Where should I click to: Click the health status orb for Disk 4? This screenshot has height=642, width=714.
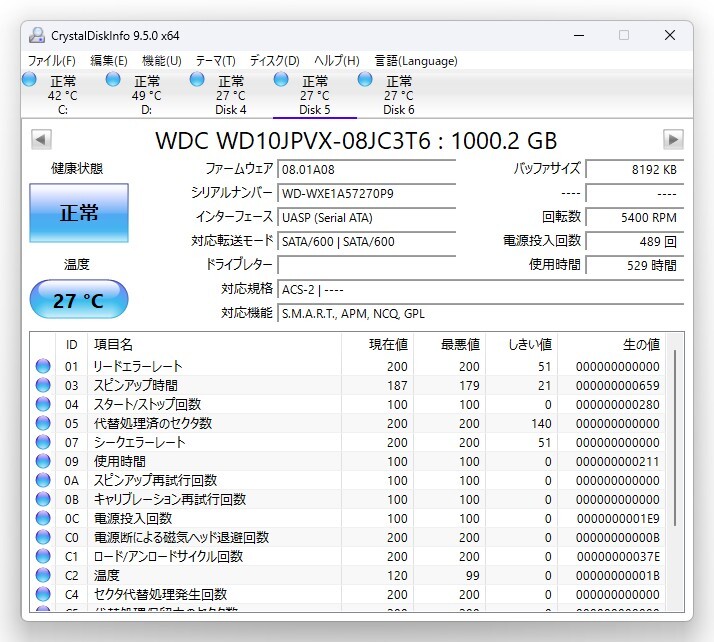point(197,79)
